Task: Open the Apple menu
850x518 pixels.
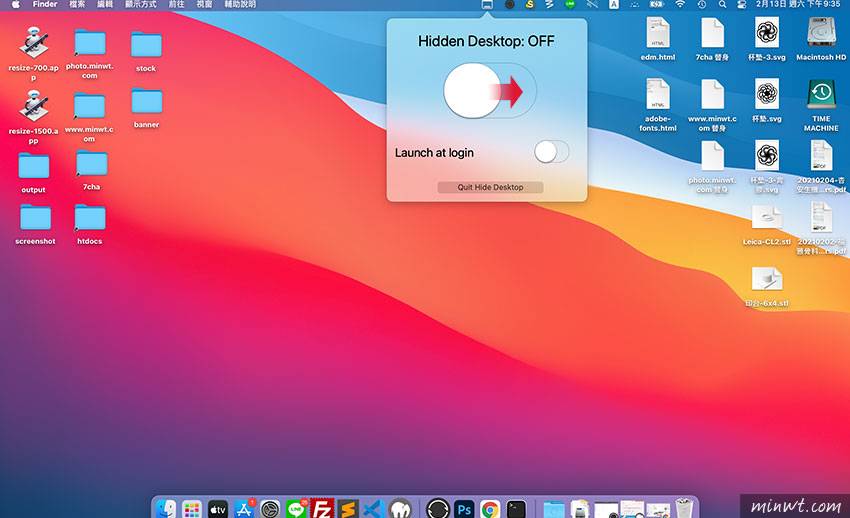Action: 16,4
